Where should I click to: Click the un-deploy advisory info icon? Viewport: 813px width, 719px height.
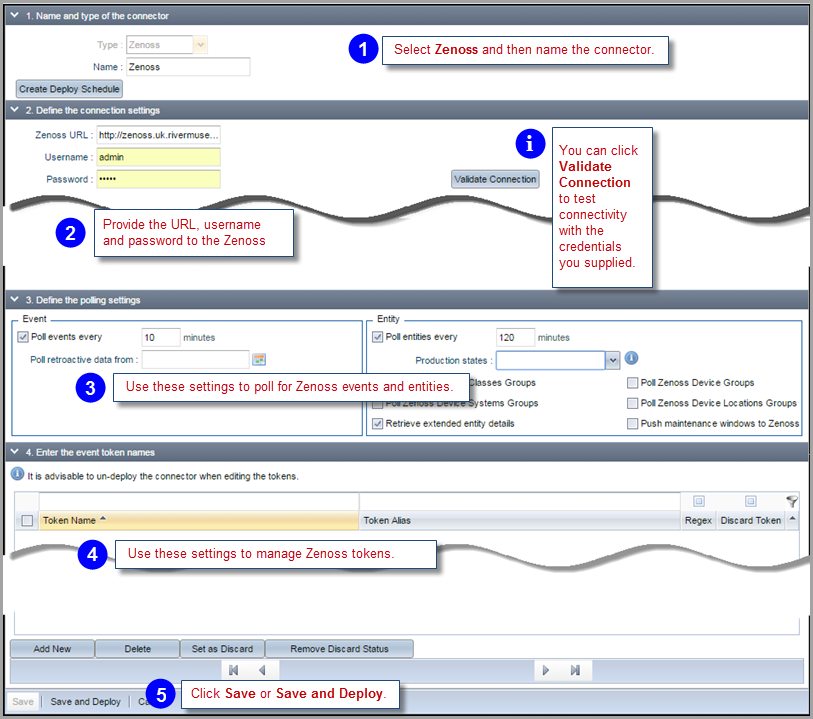tap(18, 474)
